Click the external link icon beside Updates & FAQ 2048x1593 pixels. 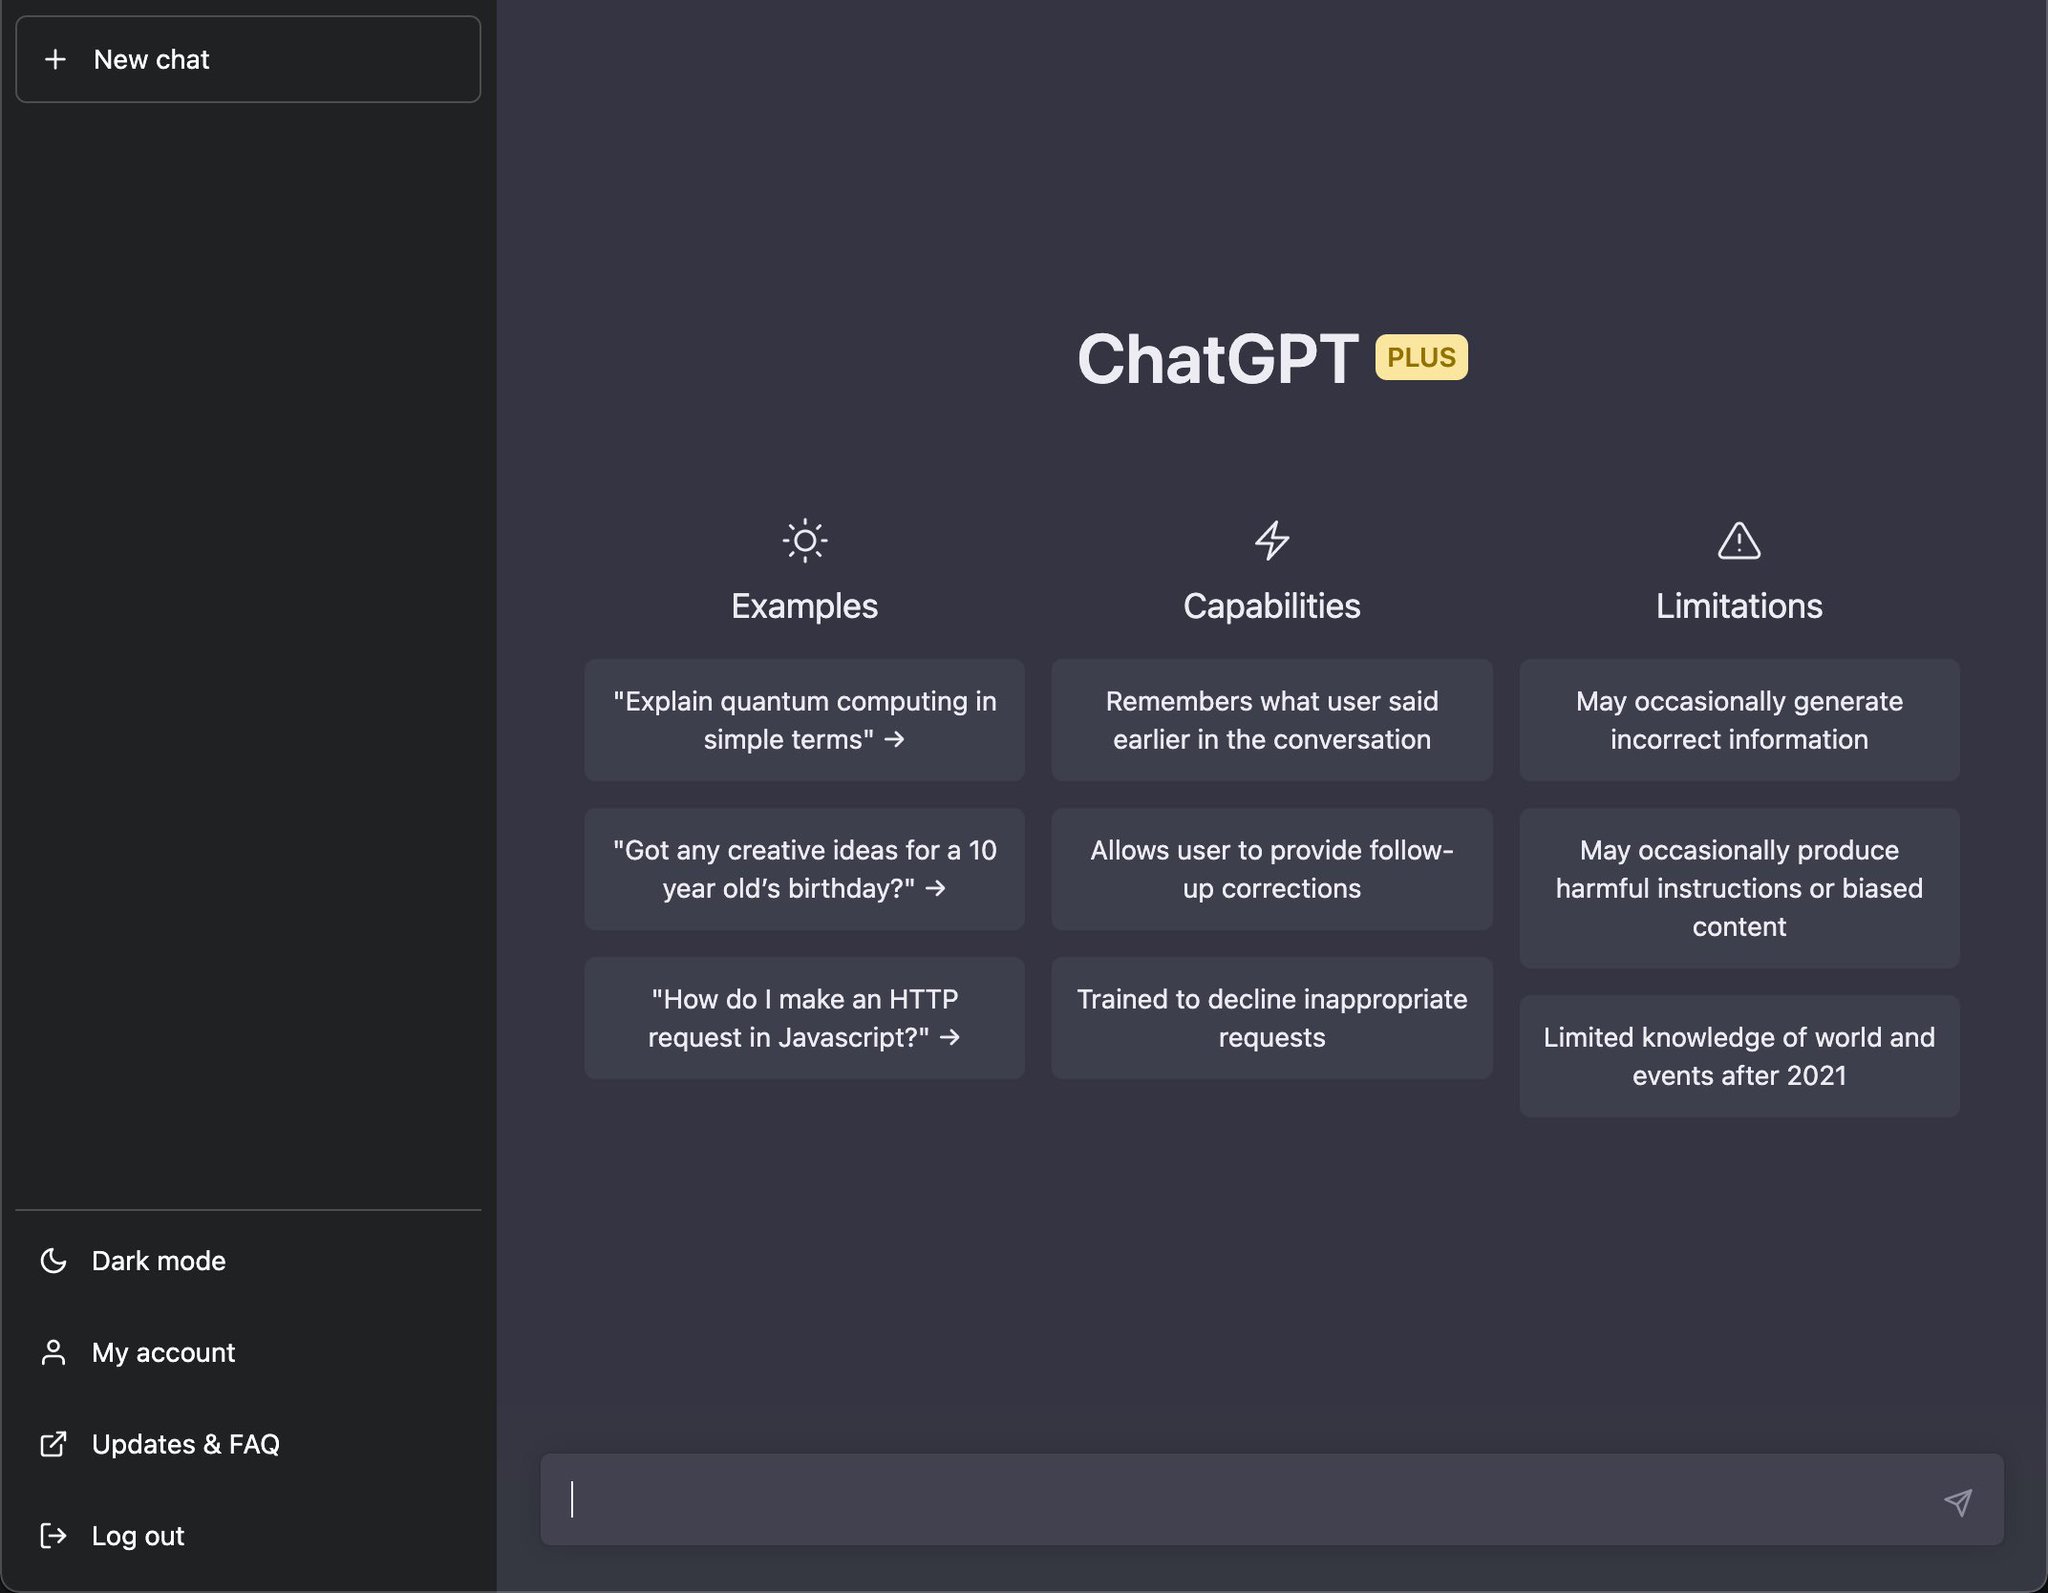click(53, 1444)
